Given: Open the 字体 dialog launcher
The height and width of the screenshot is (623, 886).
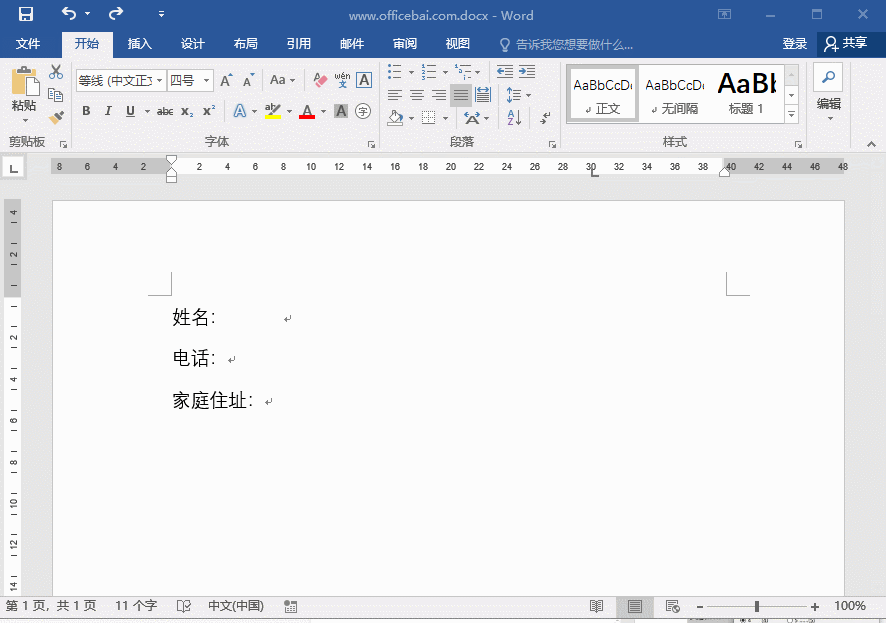Looking at the screenshot, I should (371, 145).
